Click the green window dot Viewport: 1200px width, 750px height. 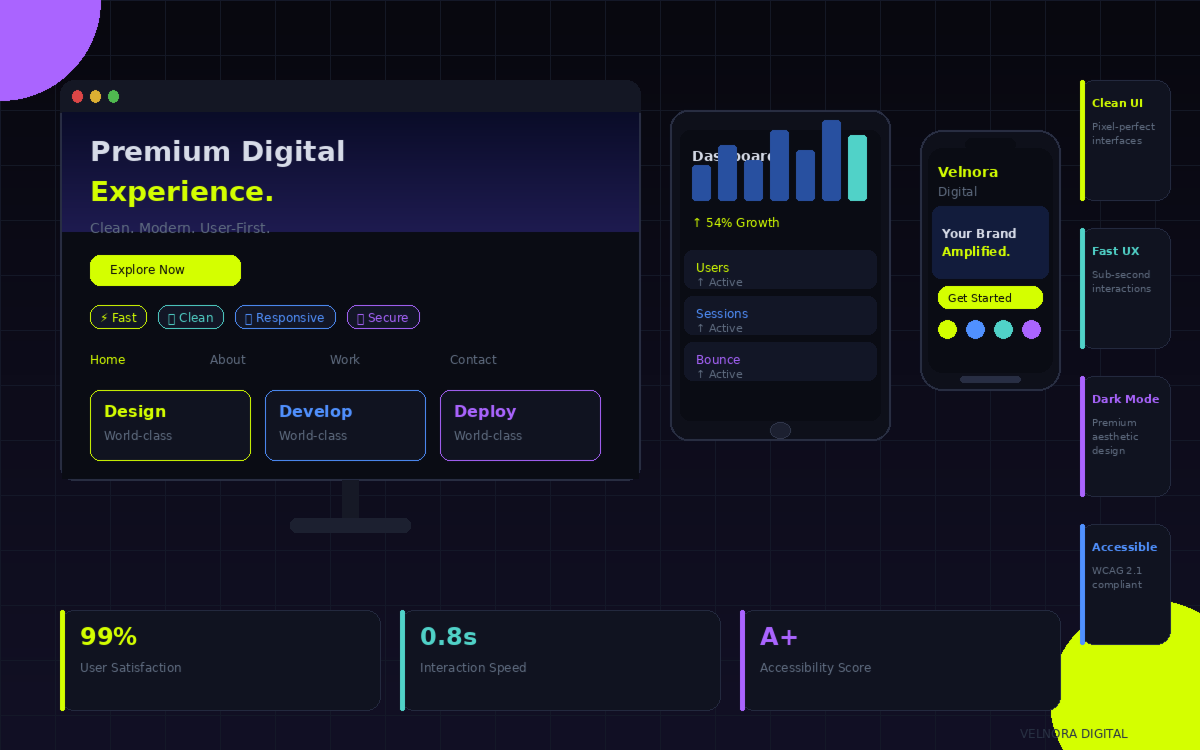pos(114,96)
